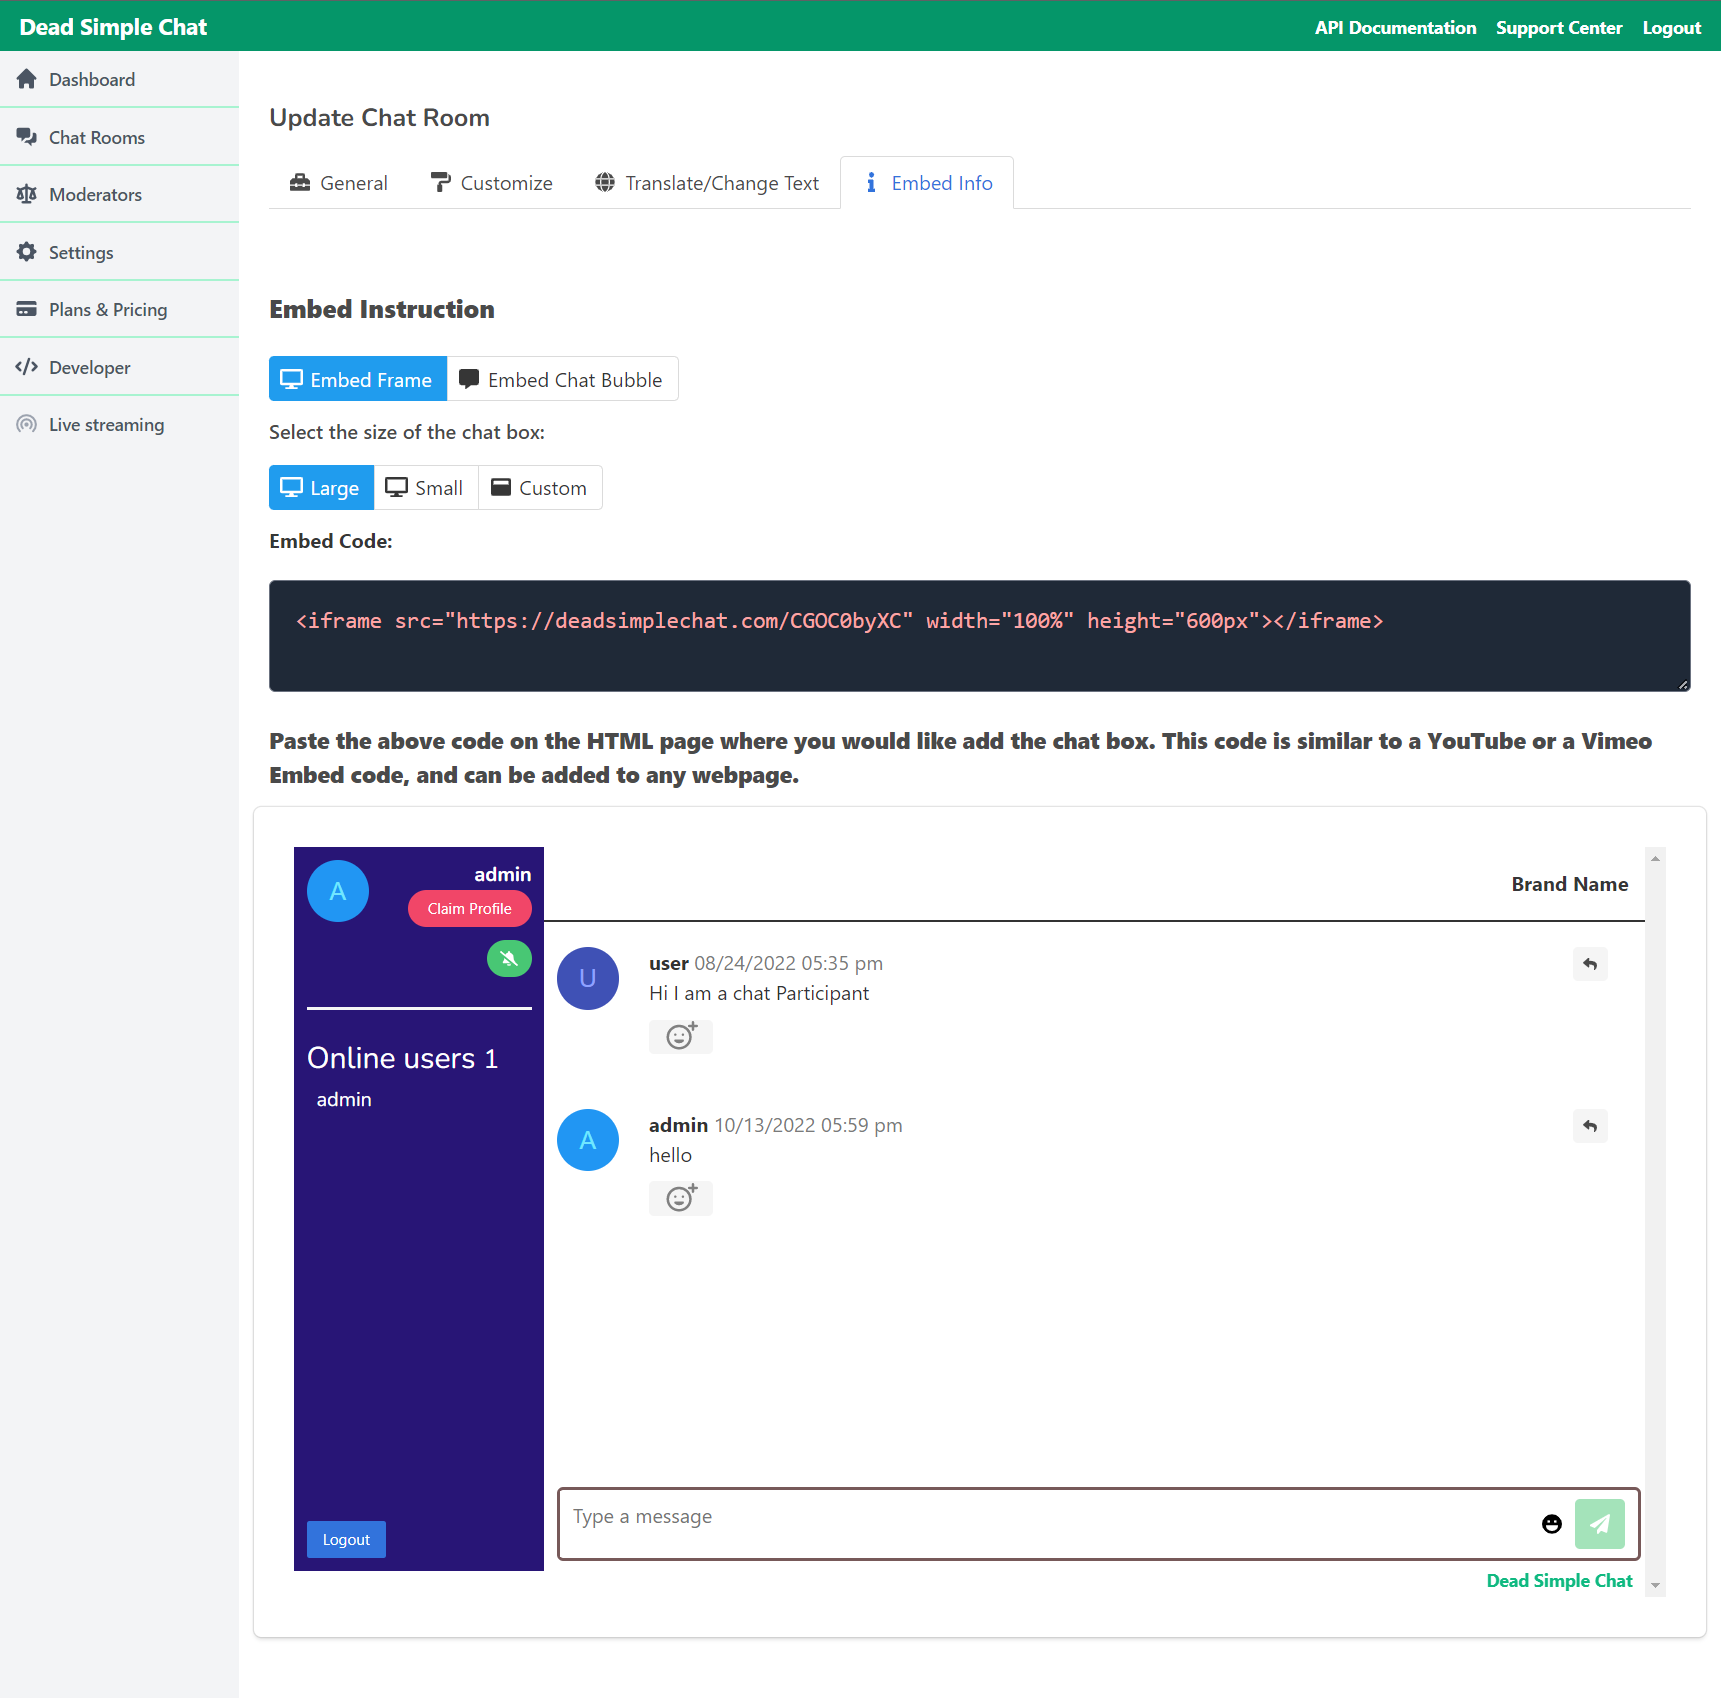This screenshot has height=1698, width=1721.
Task: Click the admin message avatar A
Action: 588,1140
